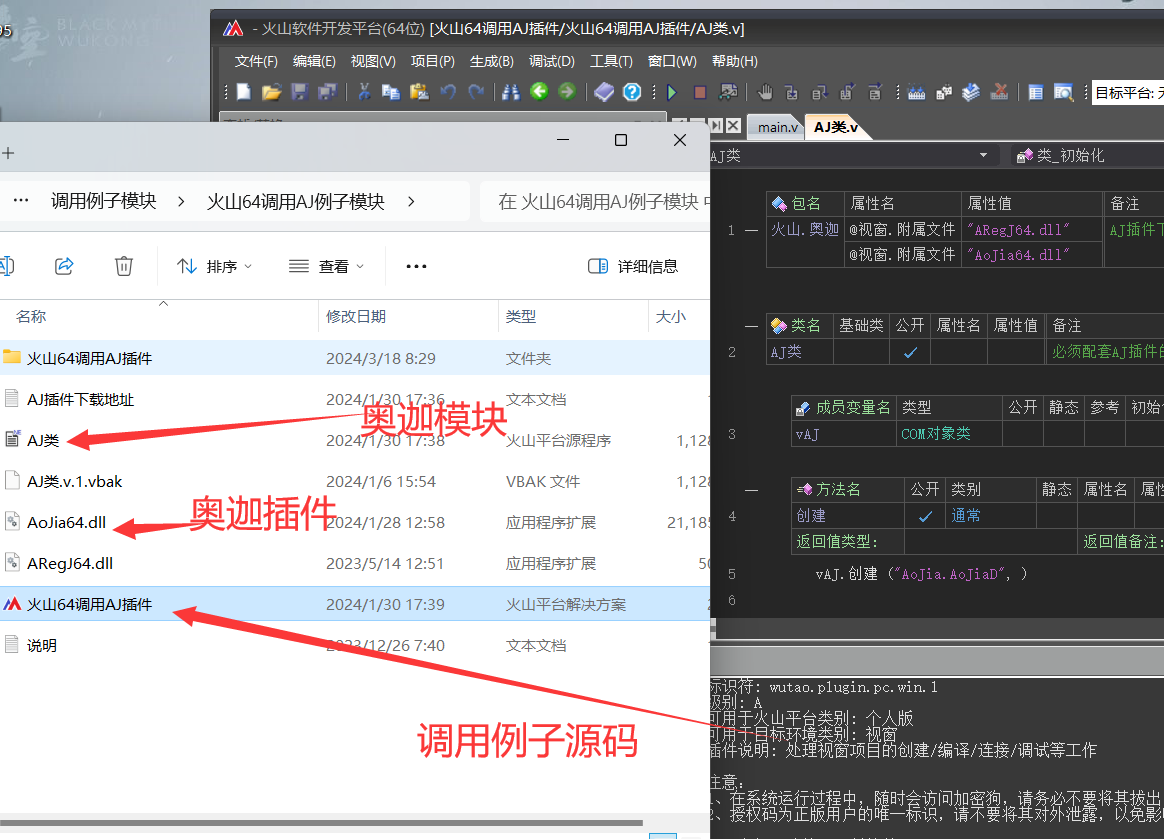The height and width of the screenshot is (839, 1164).
Task: Collapse the 包名 block at line 1
Action: pyautogui.click(x=751, y=230)
